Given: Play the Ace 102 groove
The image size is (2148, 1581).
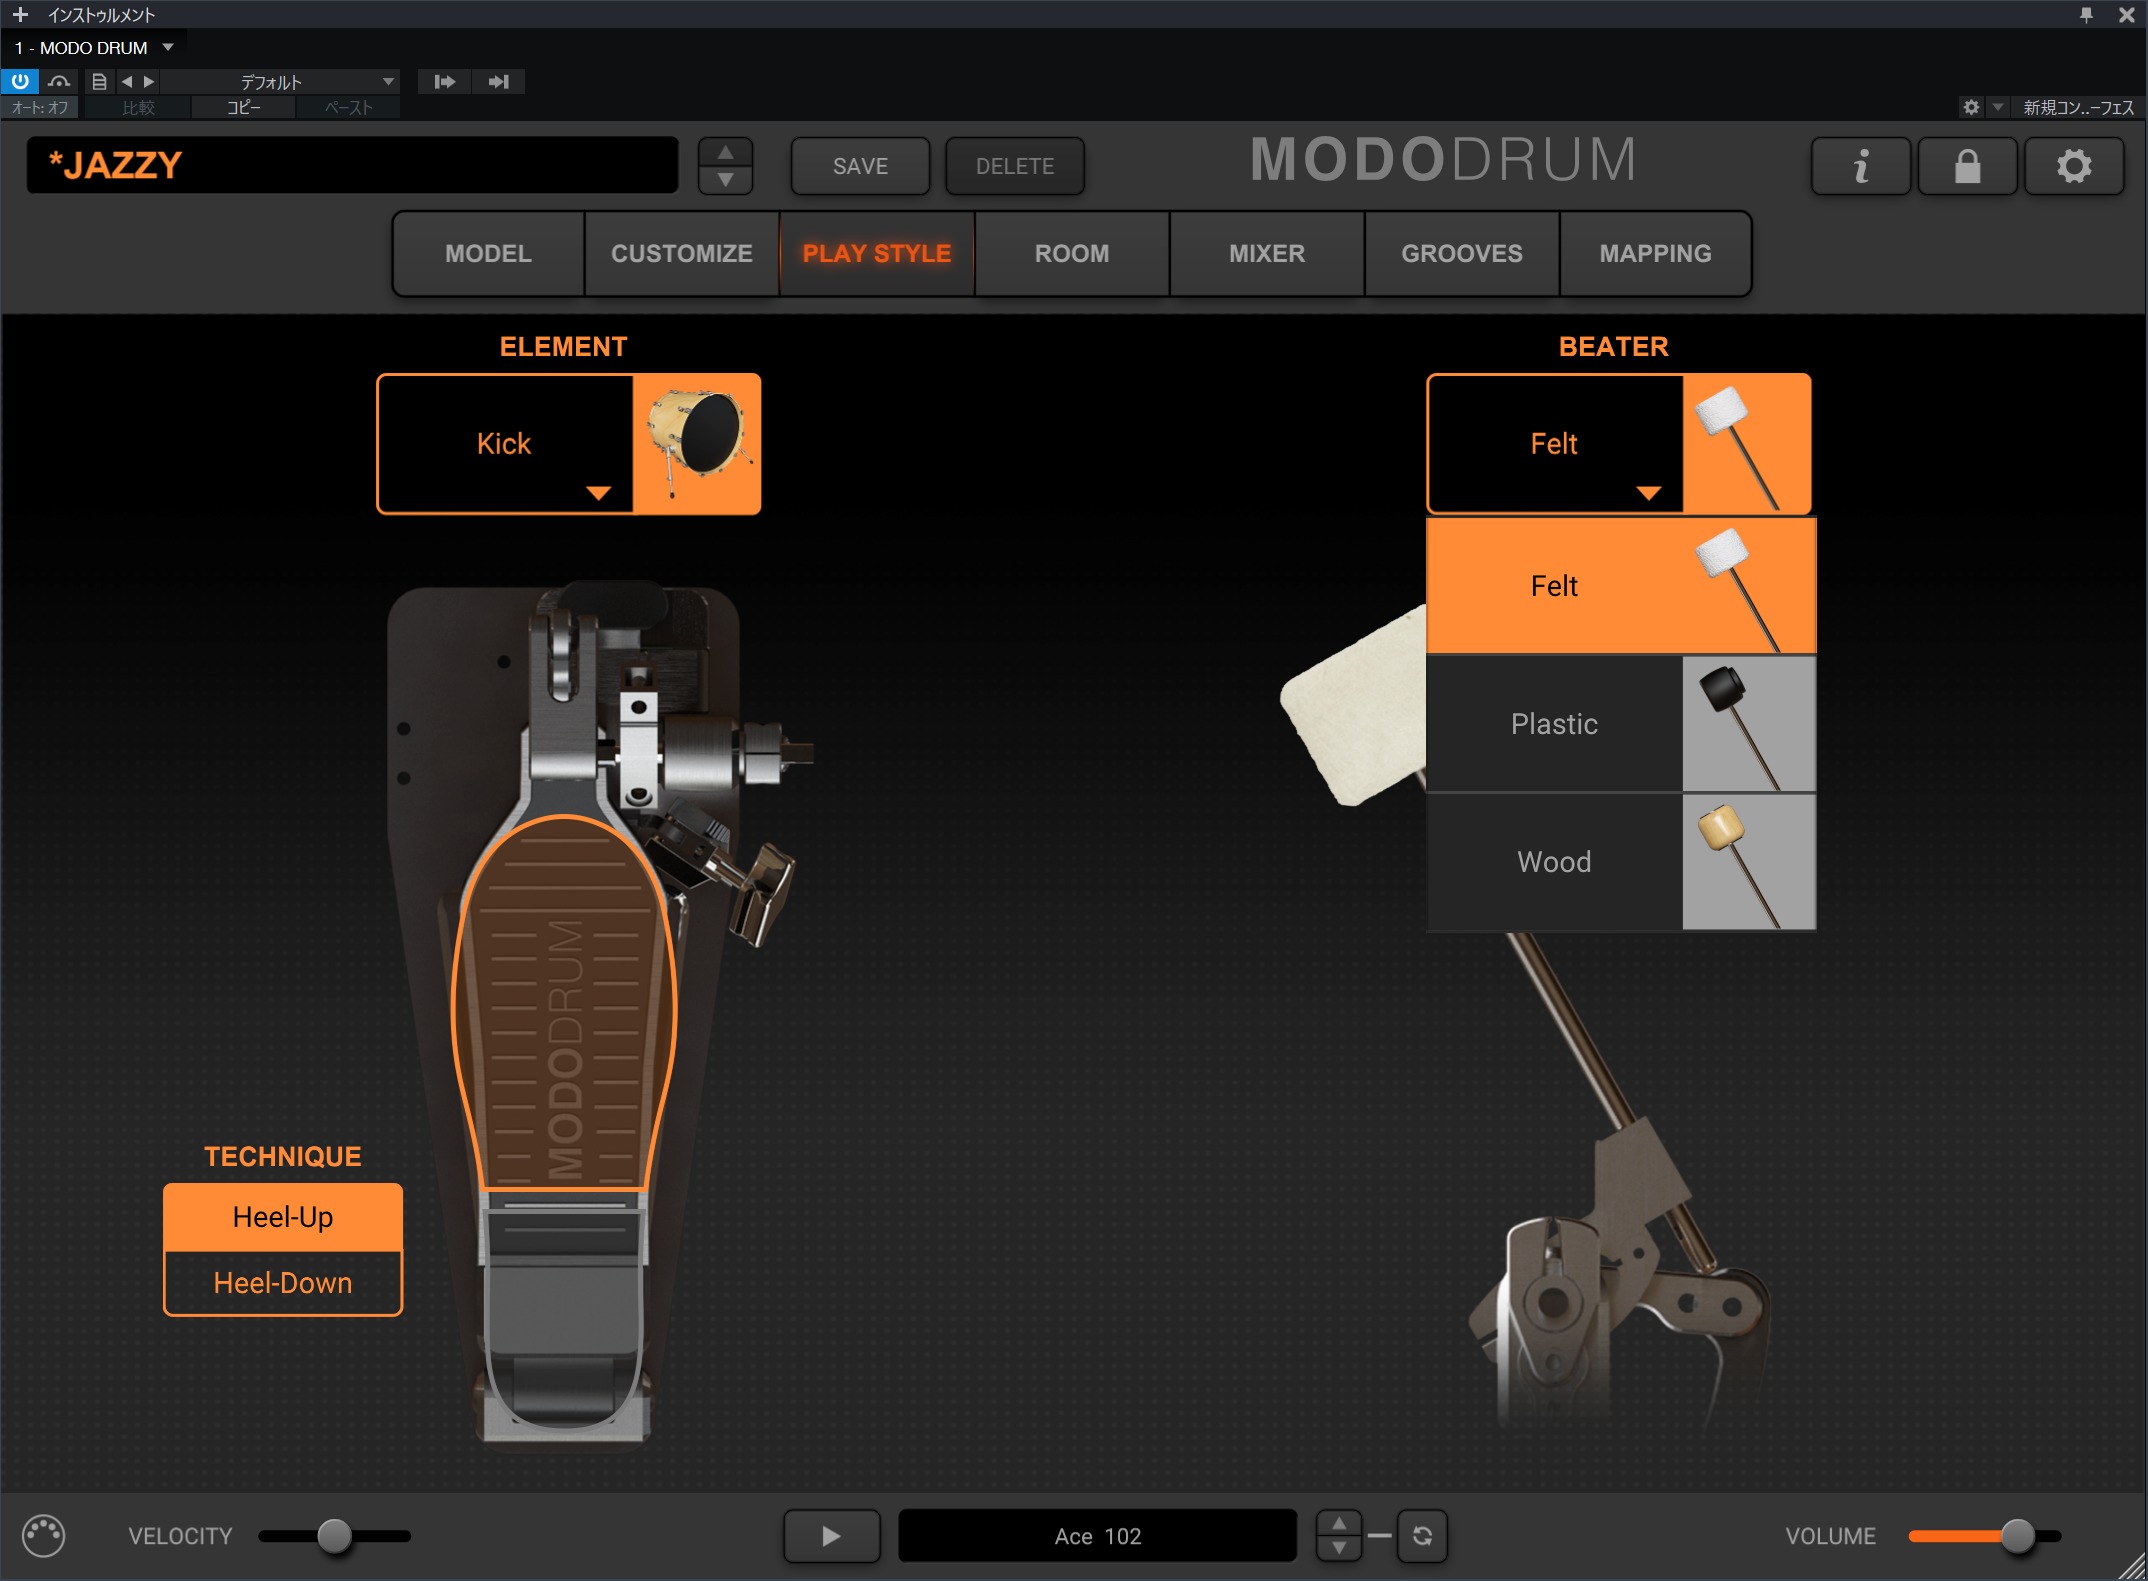Looking at the screenshot, I should [831, 1536].
